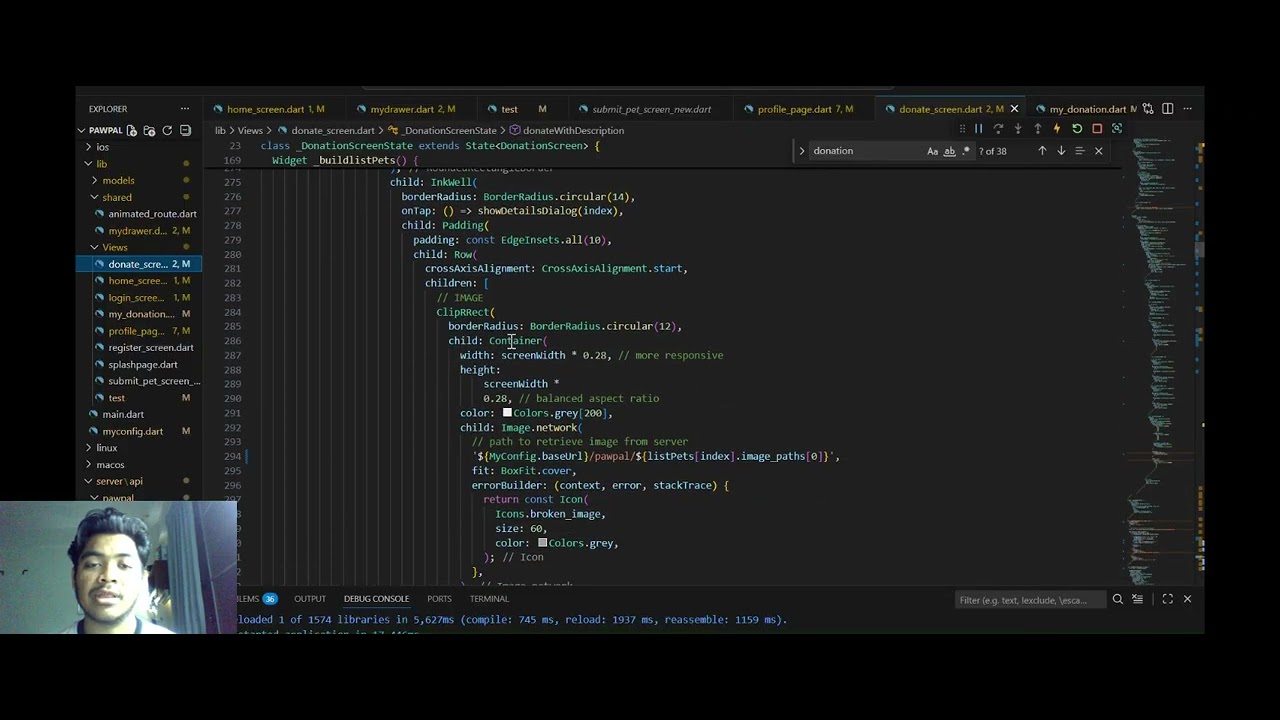Maximize the bottom panel
The height and width of the screenshot is (720, 1280).
pos(1167,599)
